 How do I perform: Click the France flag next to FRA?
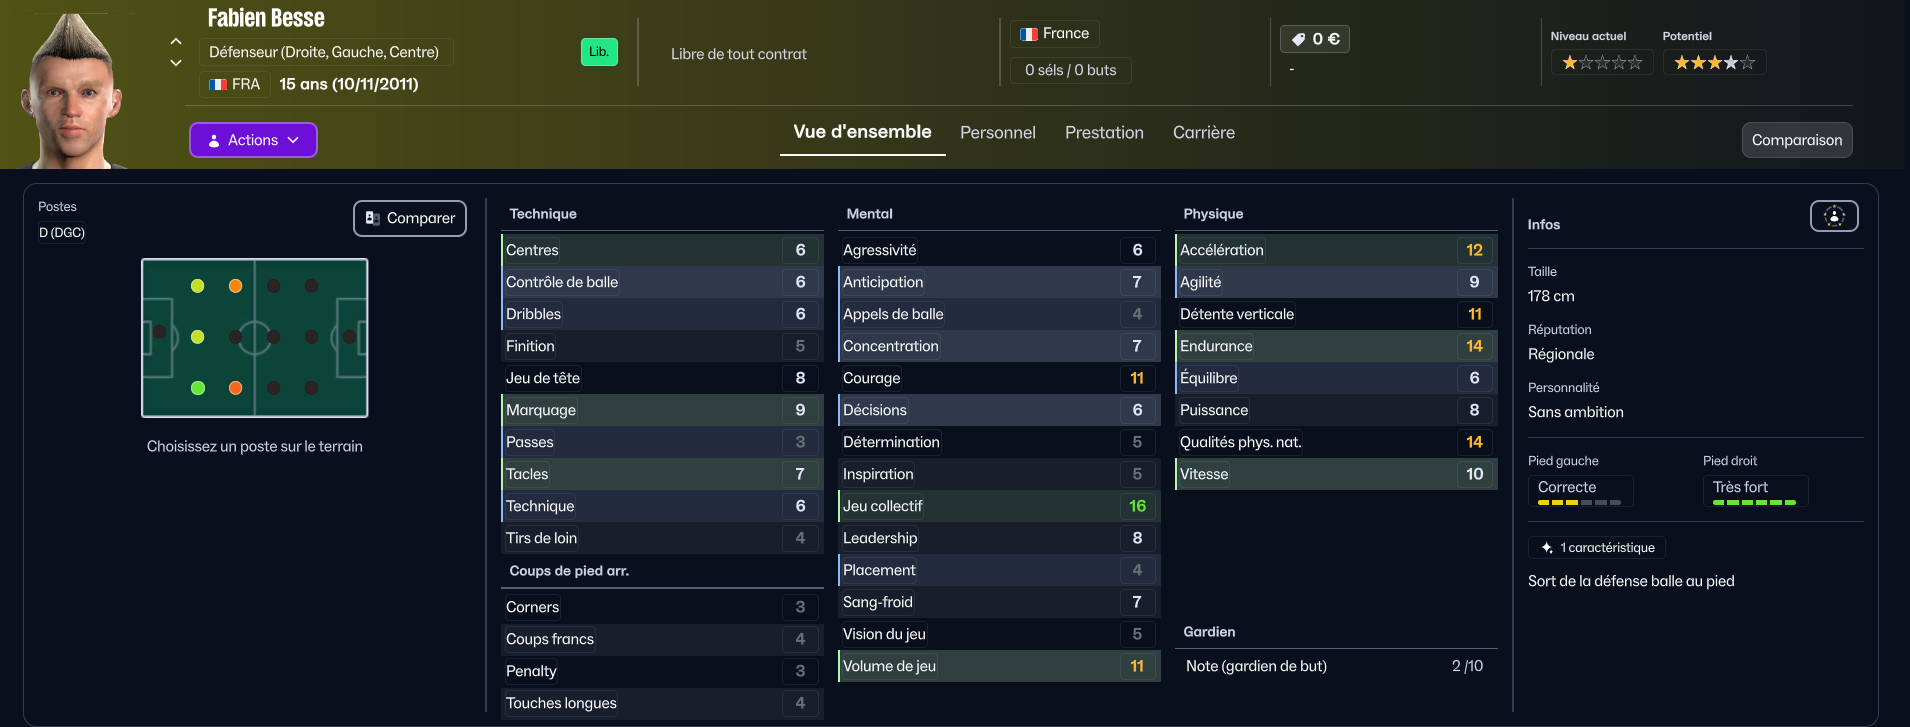(218, 85)
